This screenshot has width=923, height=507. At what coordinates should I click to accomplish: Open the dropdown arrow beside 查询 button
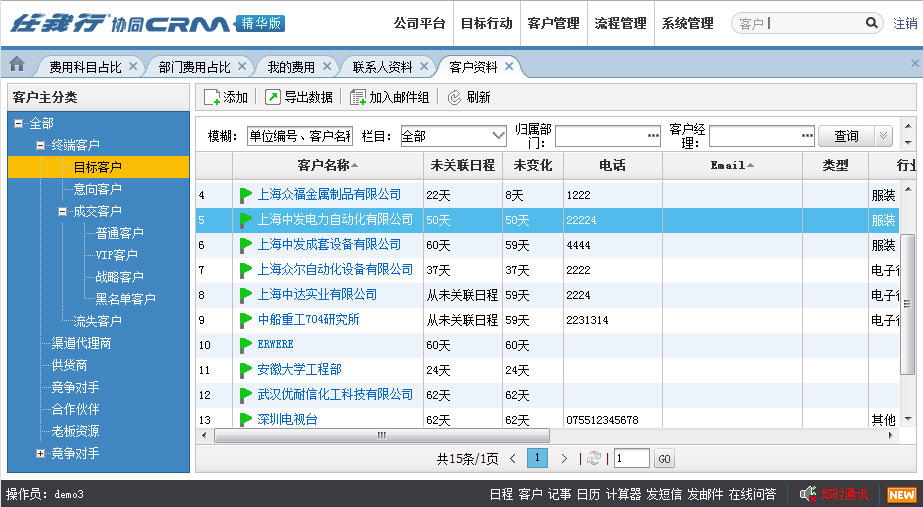(883, 136)
